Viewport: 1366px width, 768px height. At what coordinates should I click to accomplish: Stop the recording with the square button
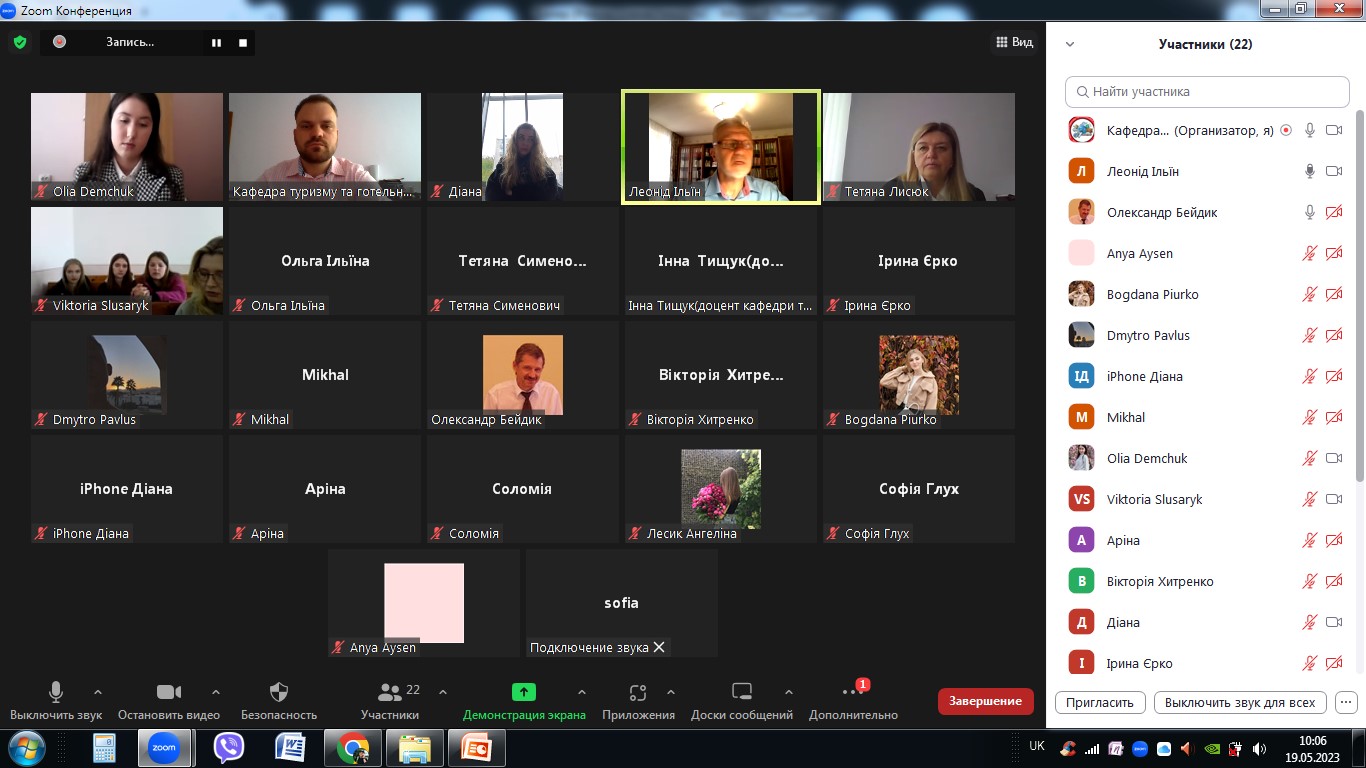click(x=243, y=42)
